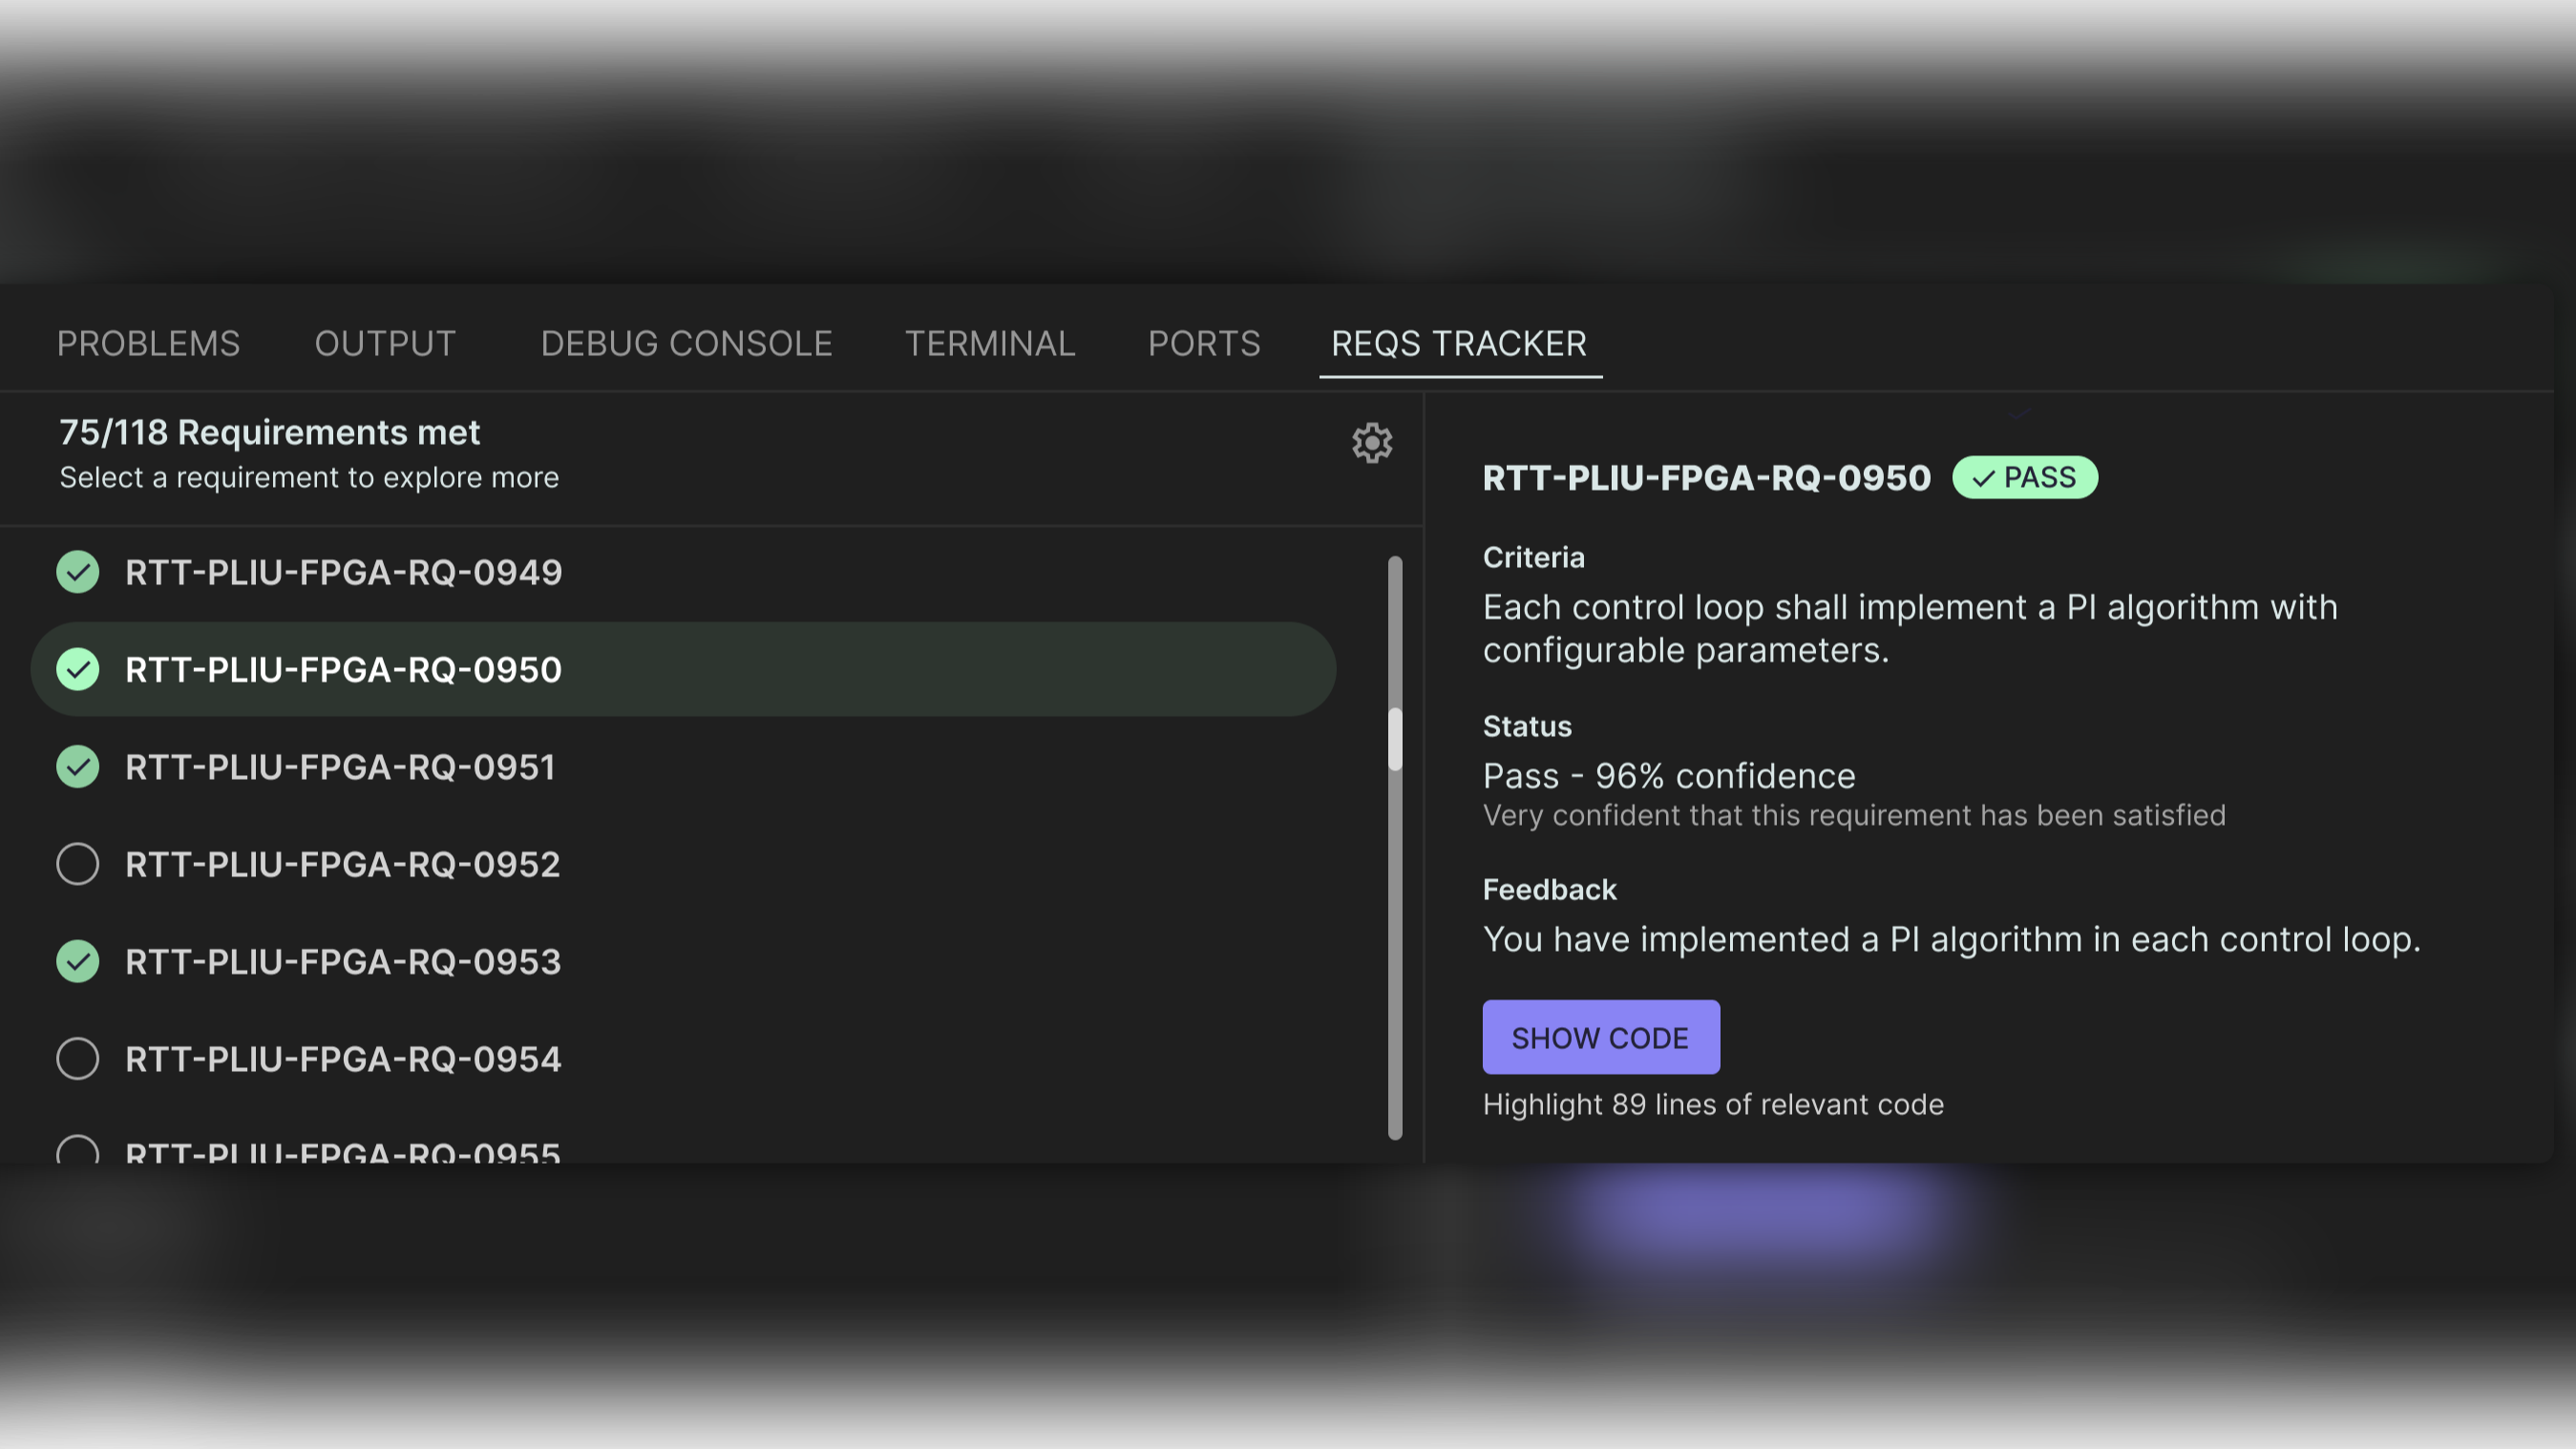2576x1449 pixels.
Task: Click green check icon beside RQ-0949
Action: 78,572
